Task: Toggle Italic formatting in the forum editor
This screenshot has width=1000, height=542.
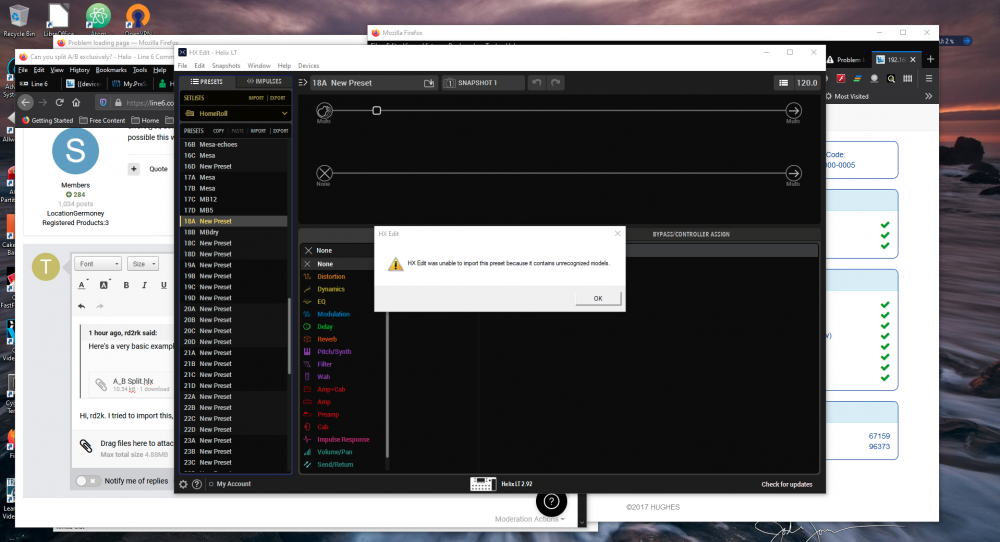Action: 145,285
